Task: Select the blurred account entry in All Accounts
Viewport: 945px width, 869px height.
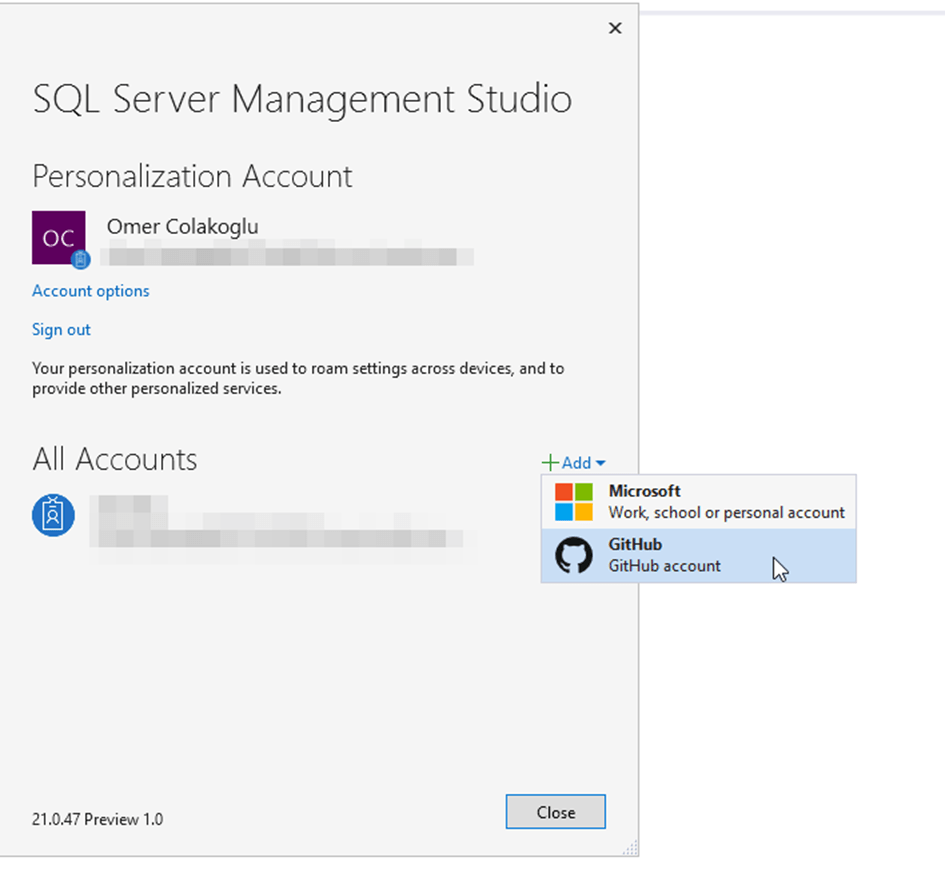Action: pos(280,525)
